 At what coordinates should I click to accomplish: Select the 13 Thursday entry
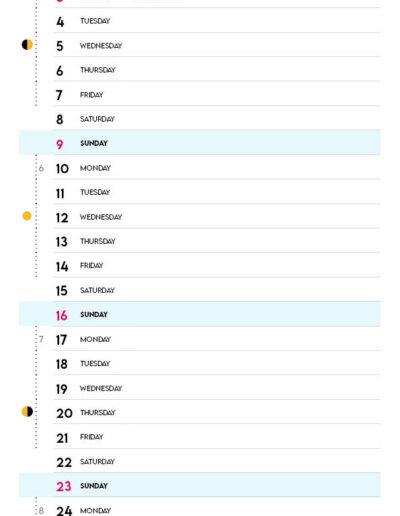coord(217,241)
